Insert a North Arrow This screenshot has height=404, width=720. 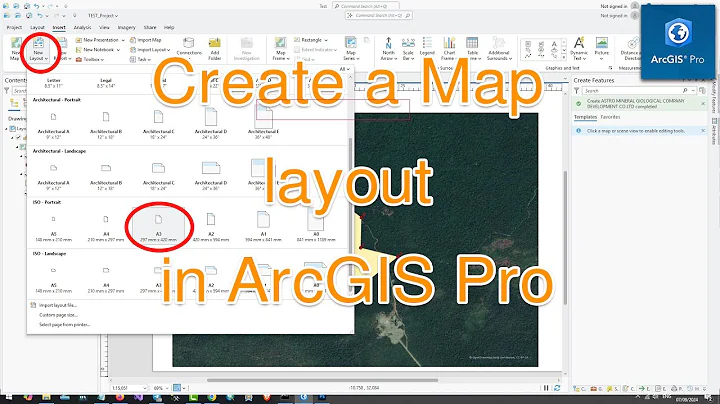click(388, 49)
